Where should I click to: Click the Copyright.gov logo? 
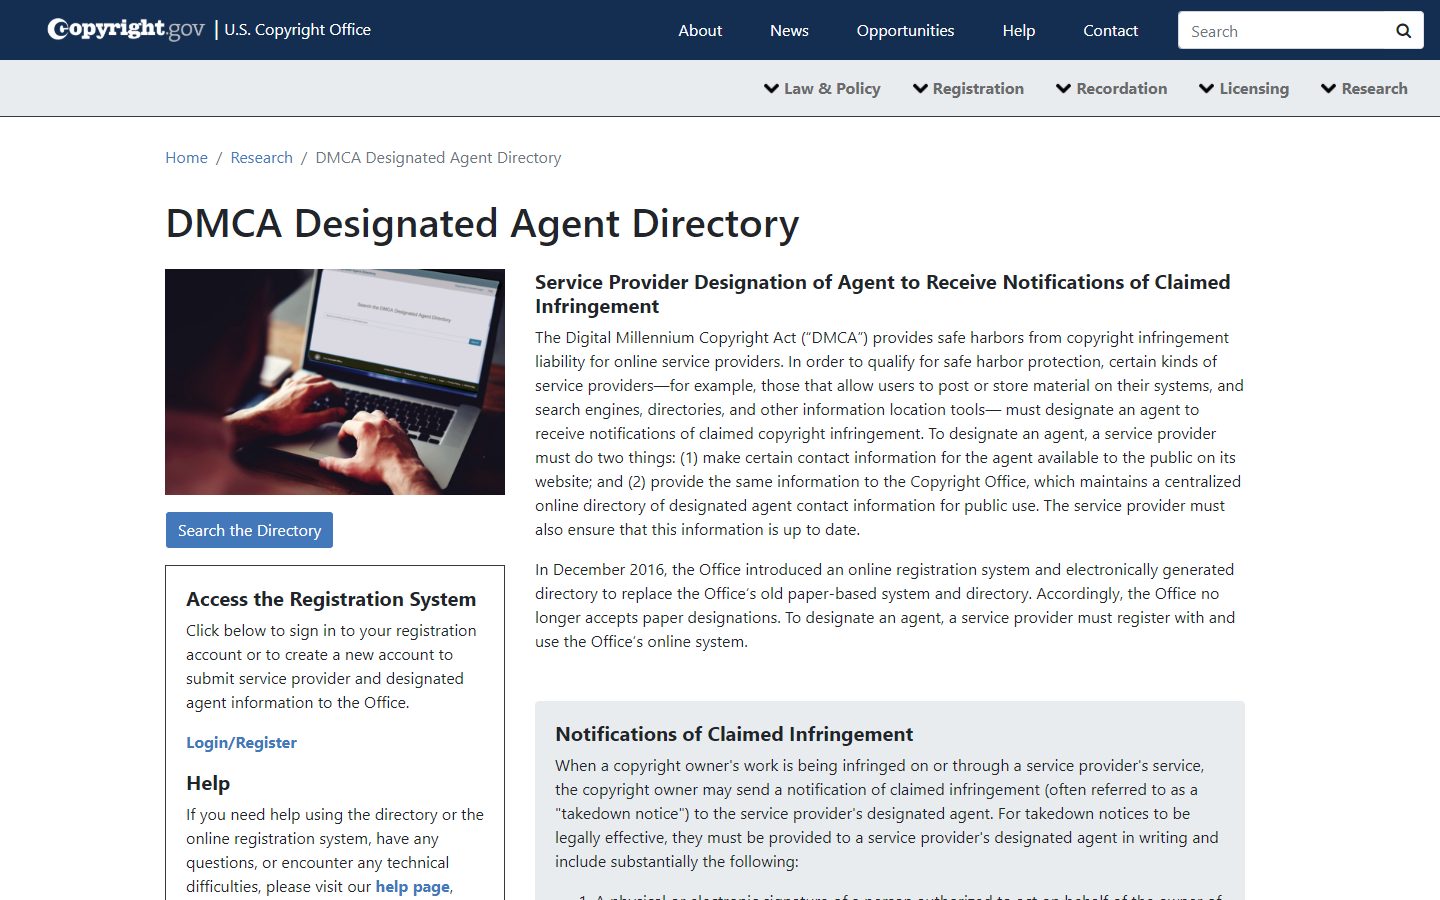(x=126, y=29)
